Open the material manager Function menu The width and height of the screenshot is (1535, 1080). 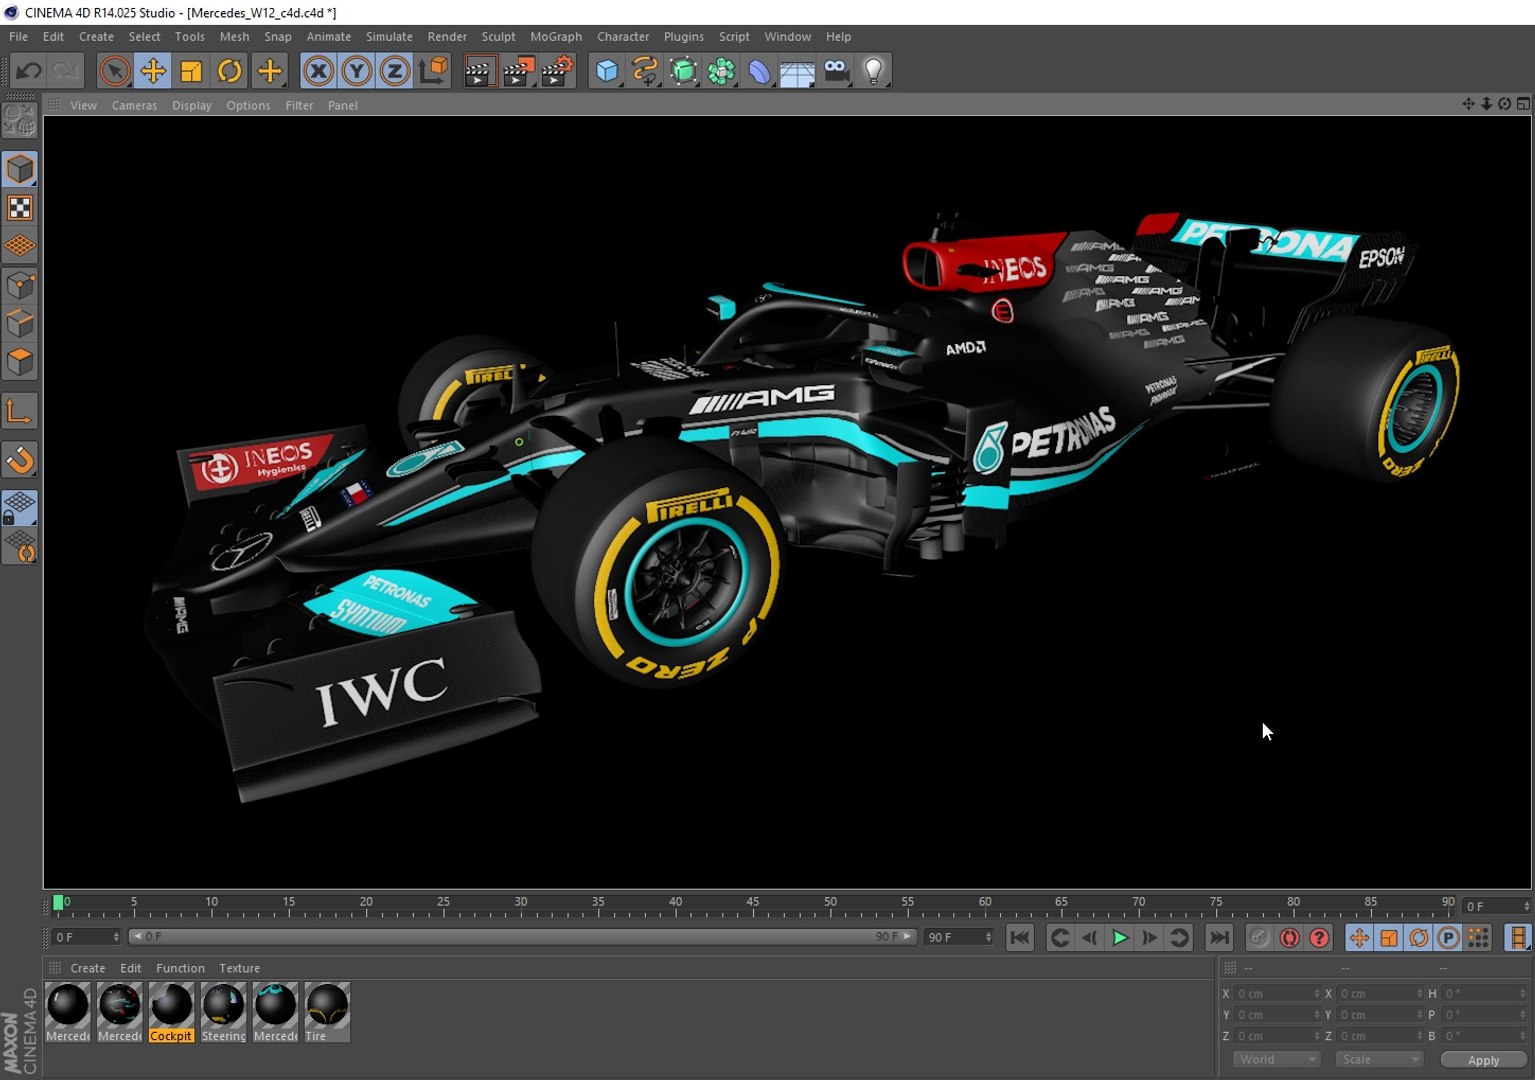[x=180, y=968]
